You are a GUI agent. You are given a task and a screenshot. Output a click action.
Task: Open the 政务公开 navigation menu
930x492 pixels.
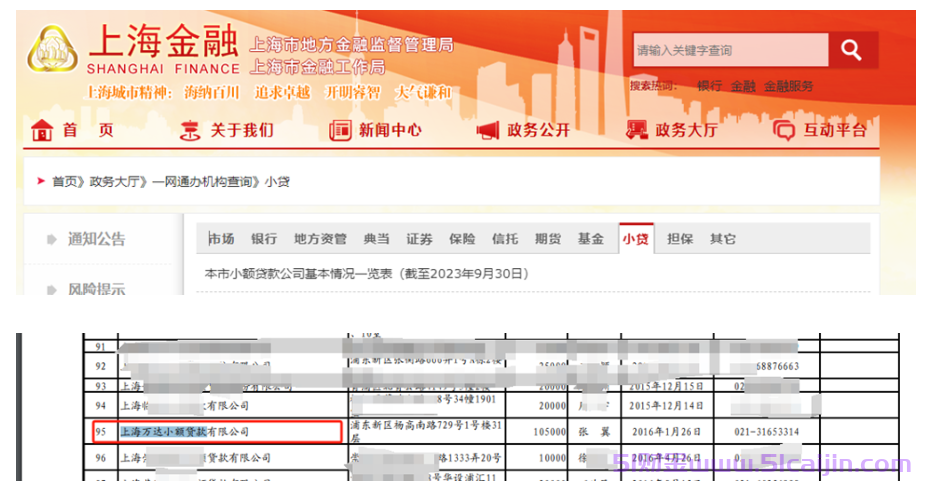tap(539, 130)
